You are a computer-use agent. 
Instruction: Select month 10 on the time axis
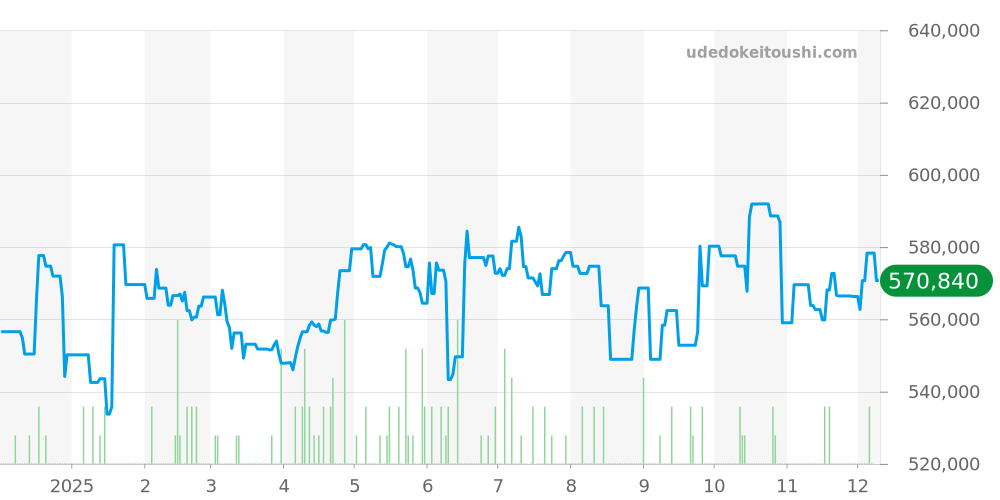(714, 487)
